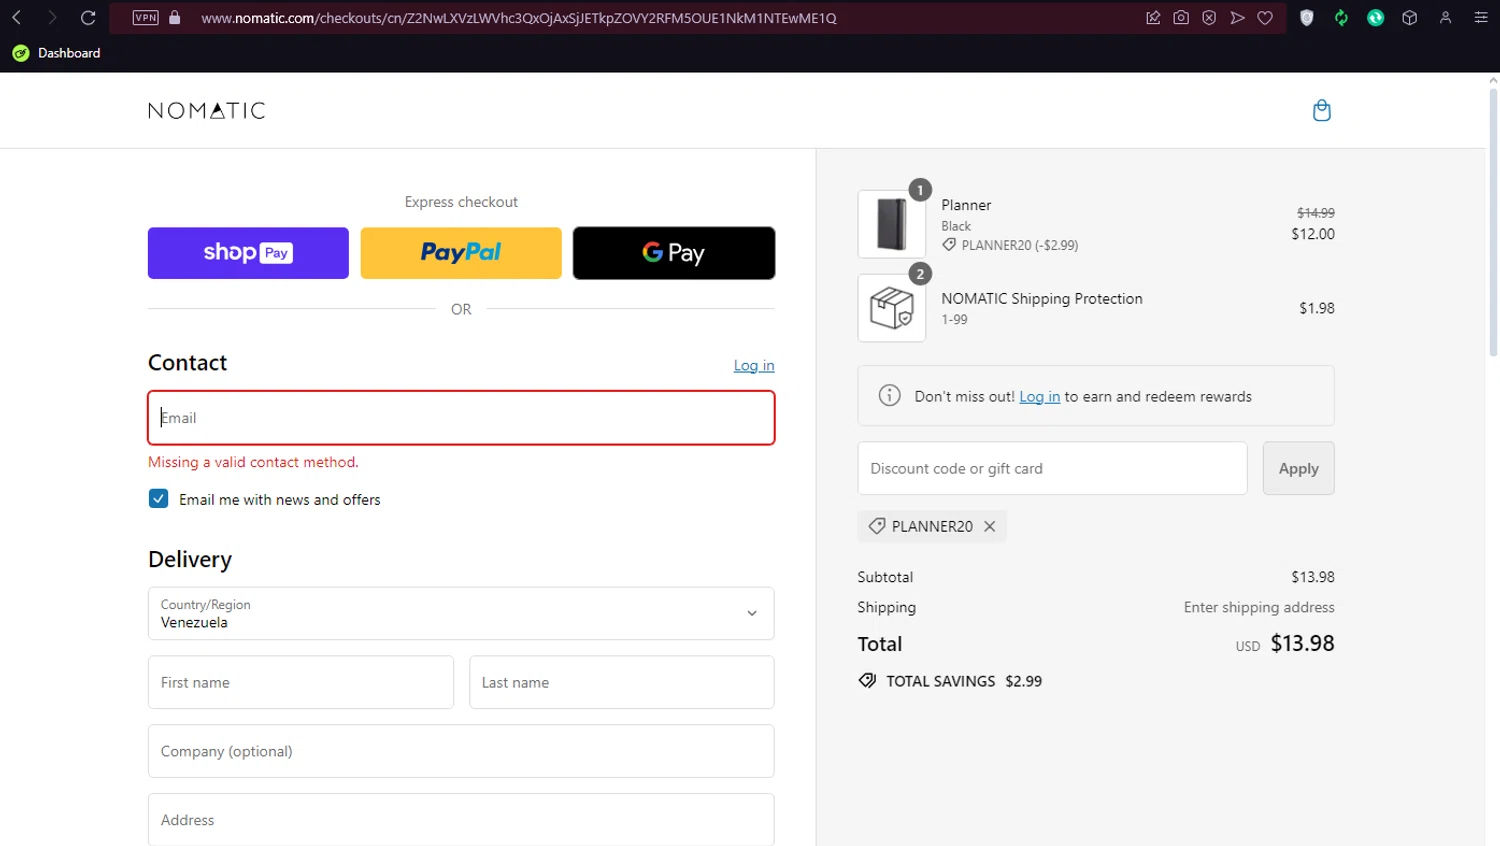Open browser easy setup sliders icon
Screen dimensions: 1500x846
click(1481, 18)
